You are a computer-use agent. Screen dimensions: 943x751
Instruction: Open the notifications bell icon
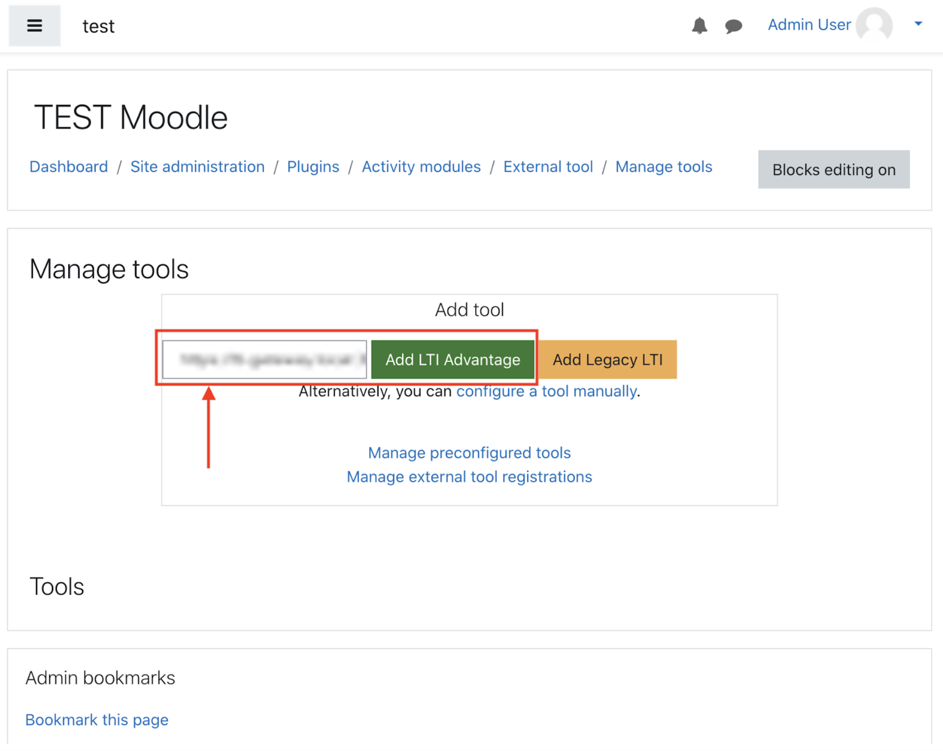(699, 26)
